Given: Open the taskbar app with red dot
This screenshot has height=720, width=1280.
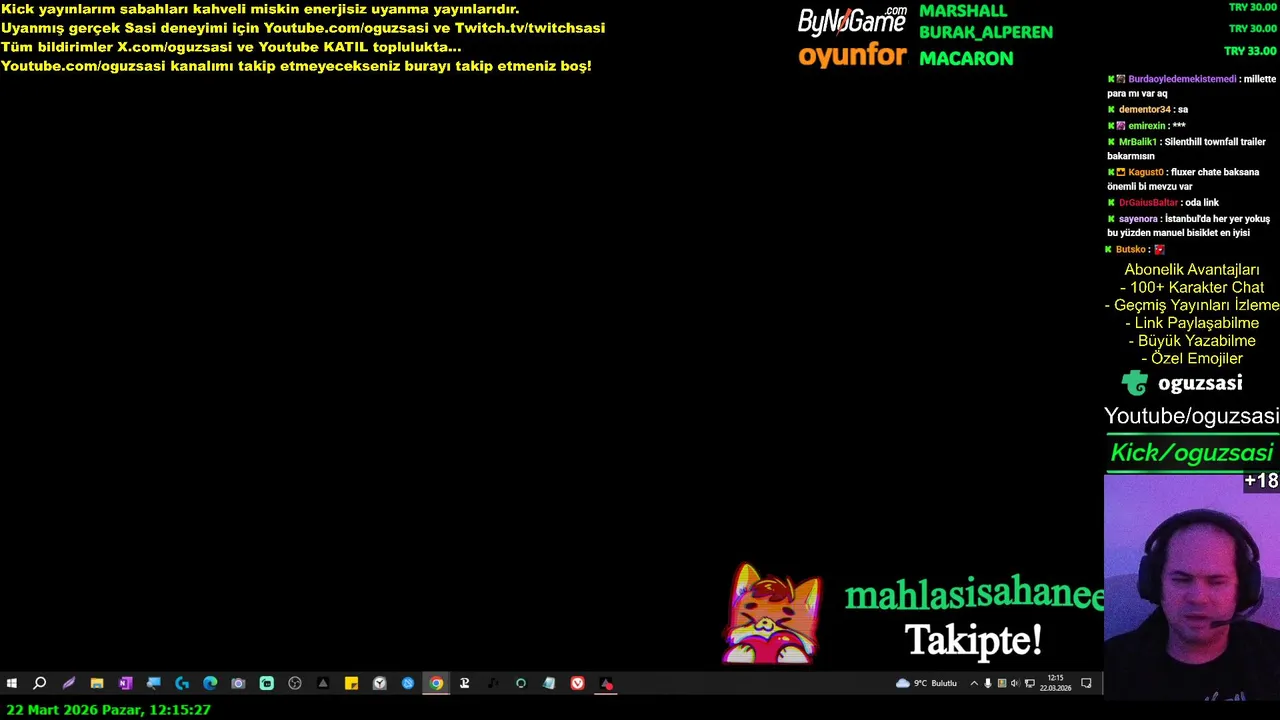Looking at the screenshot, I should coord(606,683).
